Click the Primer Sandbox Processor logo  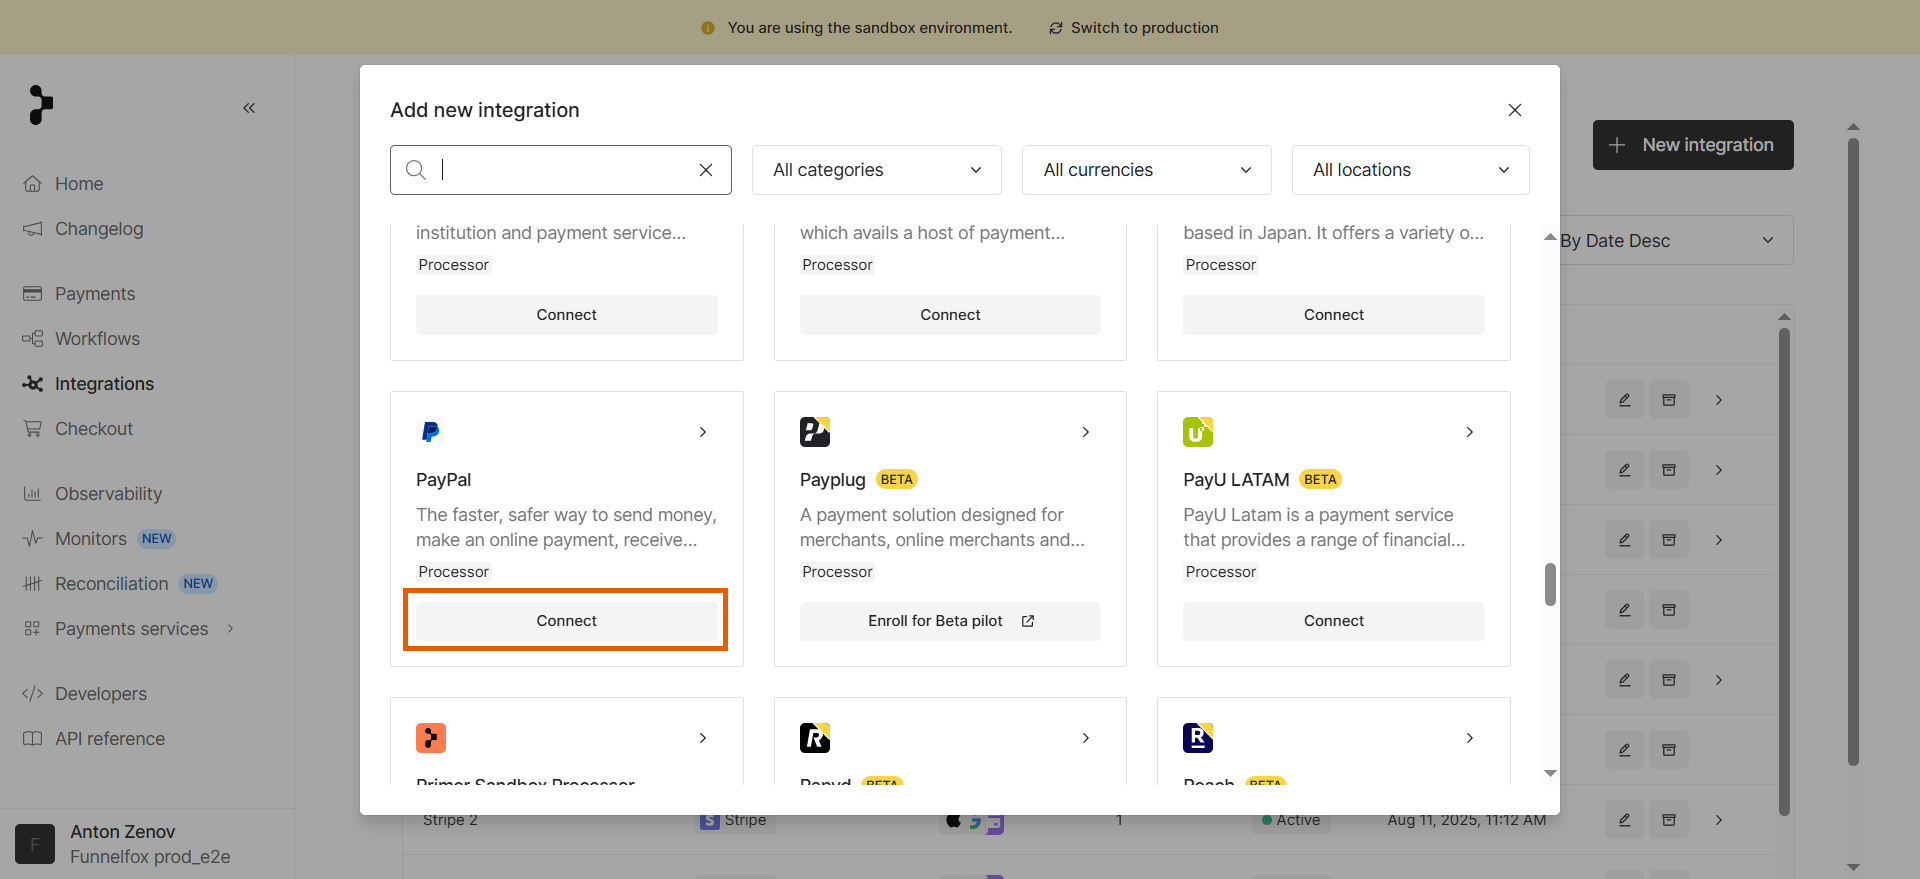pos(431,738)
